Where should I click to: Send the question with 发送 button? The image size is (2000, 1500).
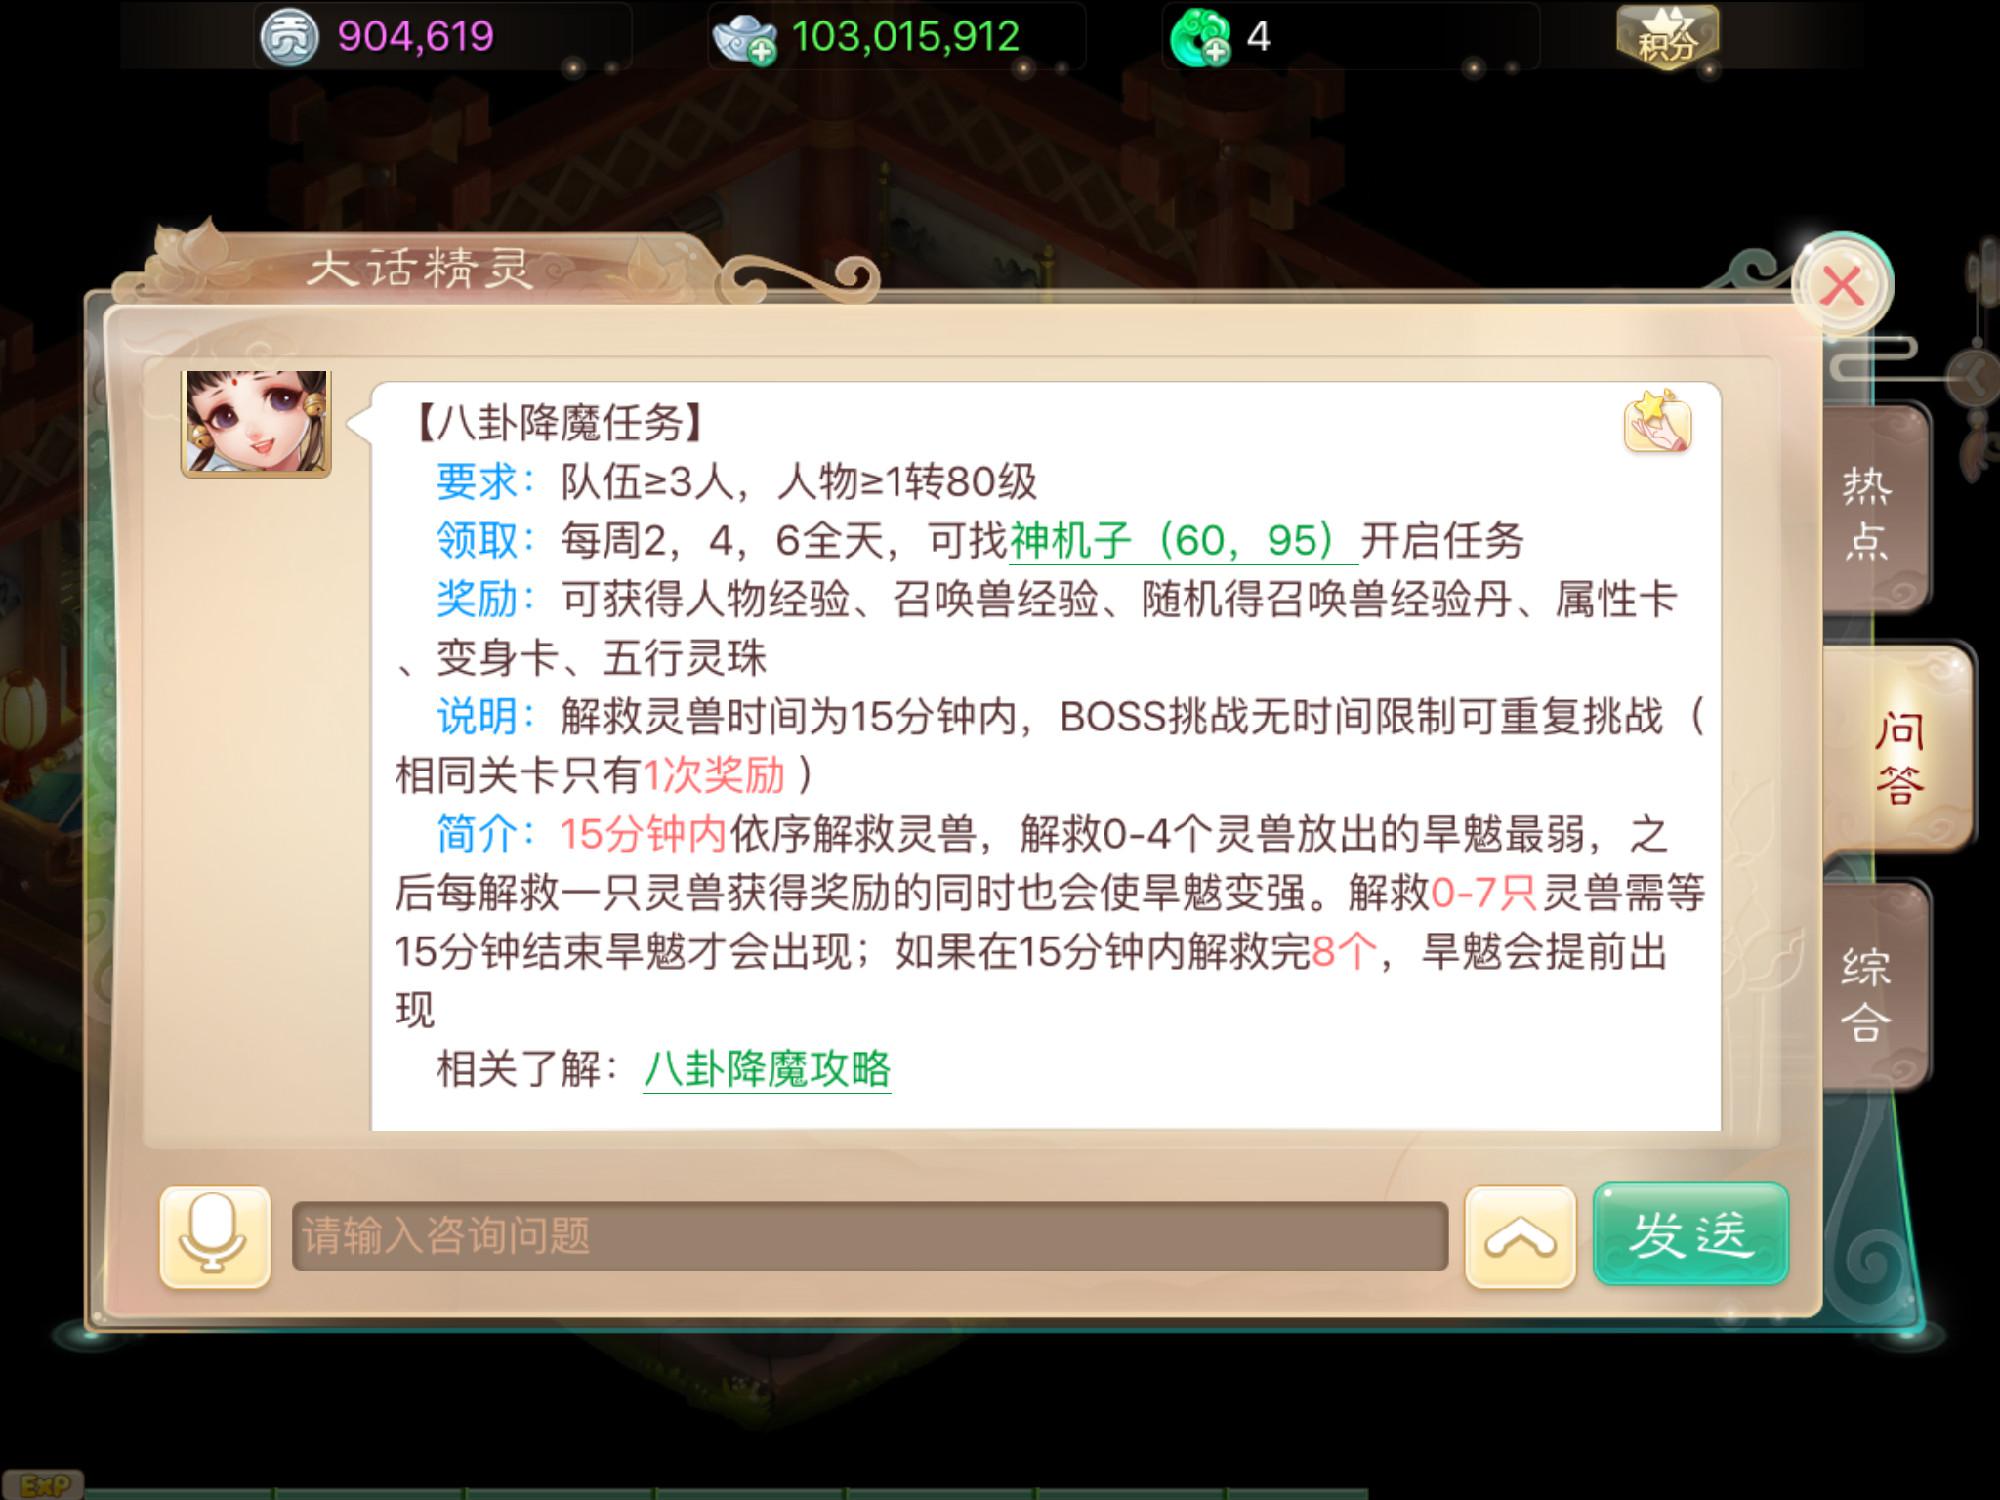[1690, 1234]
